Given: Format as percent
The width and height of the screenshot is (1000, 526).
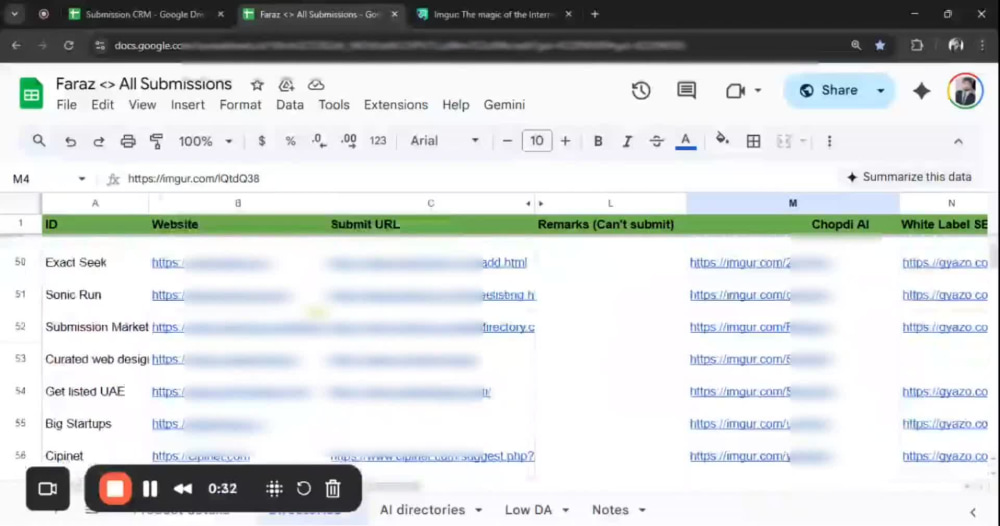Looking at the screenshot, I should [x=290, y=142].
